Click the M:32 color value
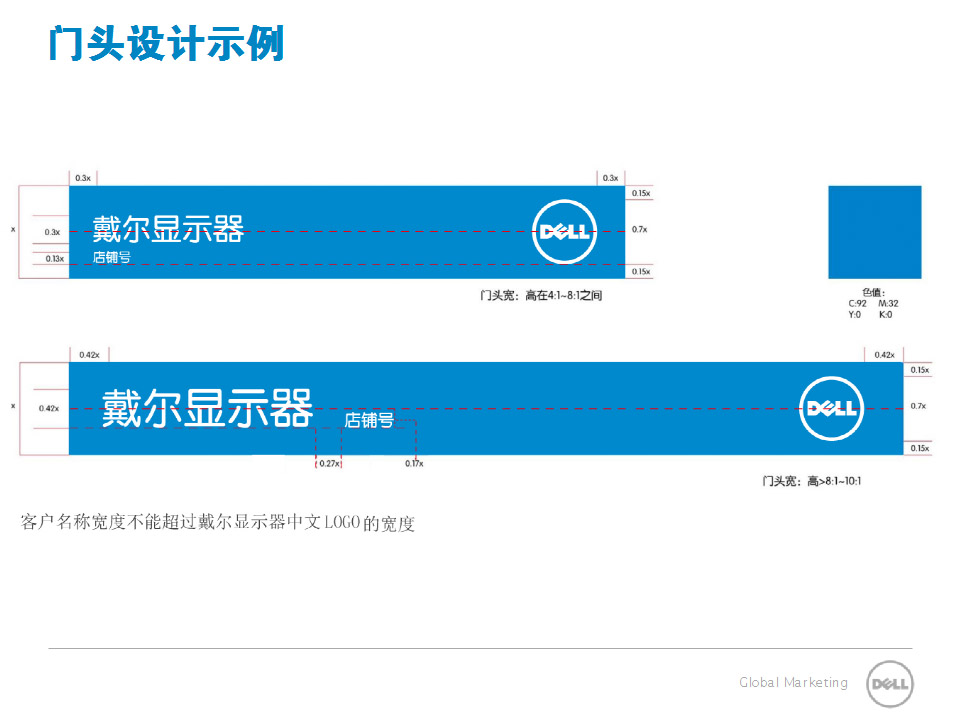Screen dimensions: 960x720 888,303
